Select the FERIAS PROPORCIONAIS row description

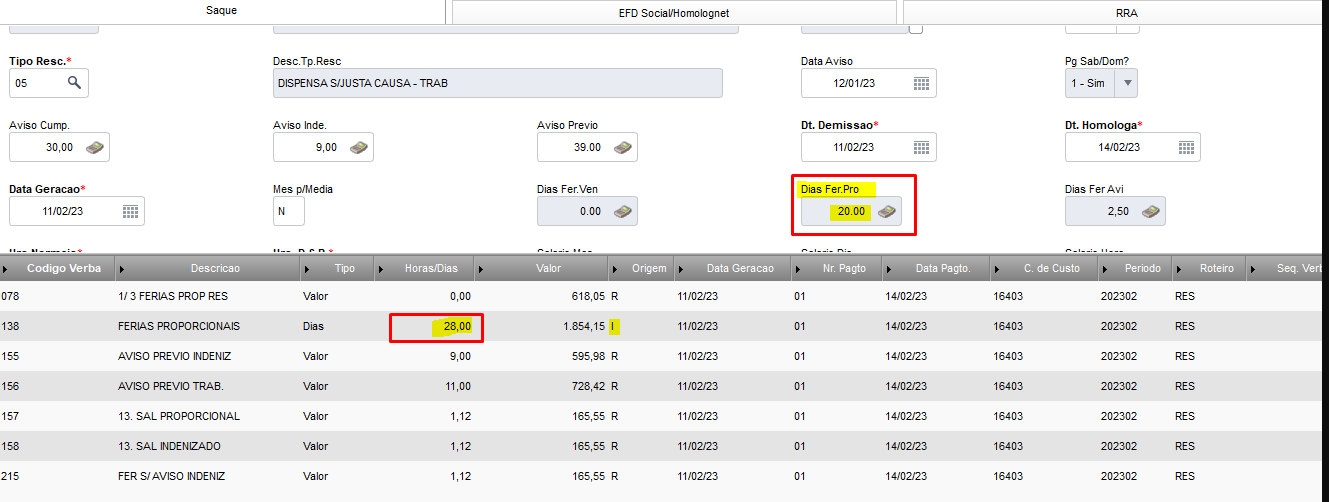coord(178,327)
